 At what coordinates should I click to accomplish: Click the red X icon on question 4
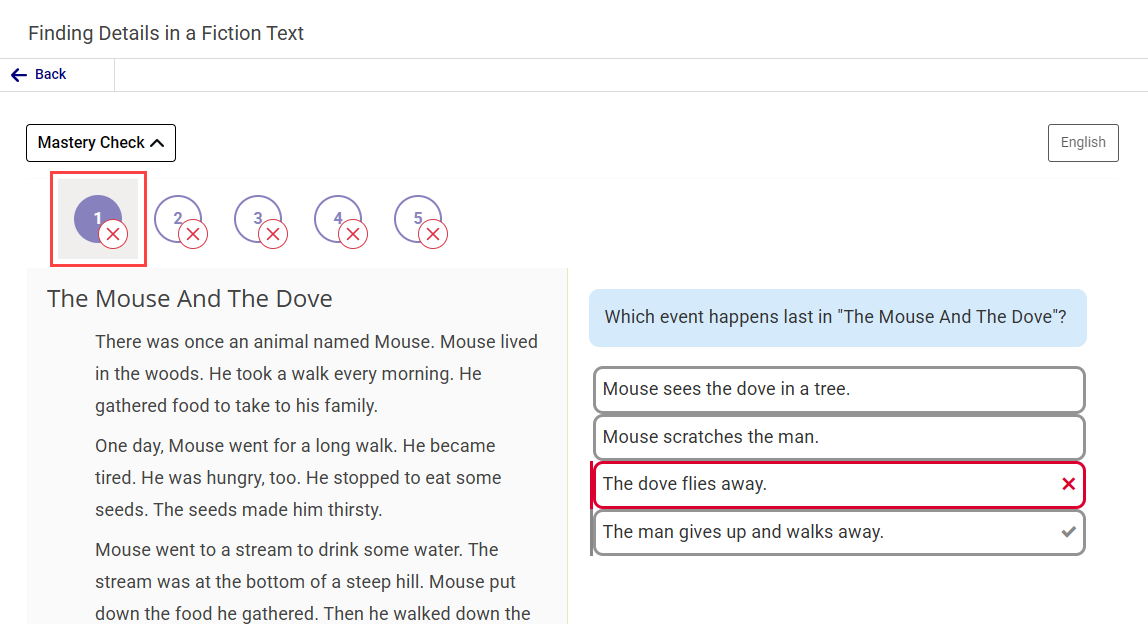tap(352, 234)
